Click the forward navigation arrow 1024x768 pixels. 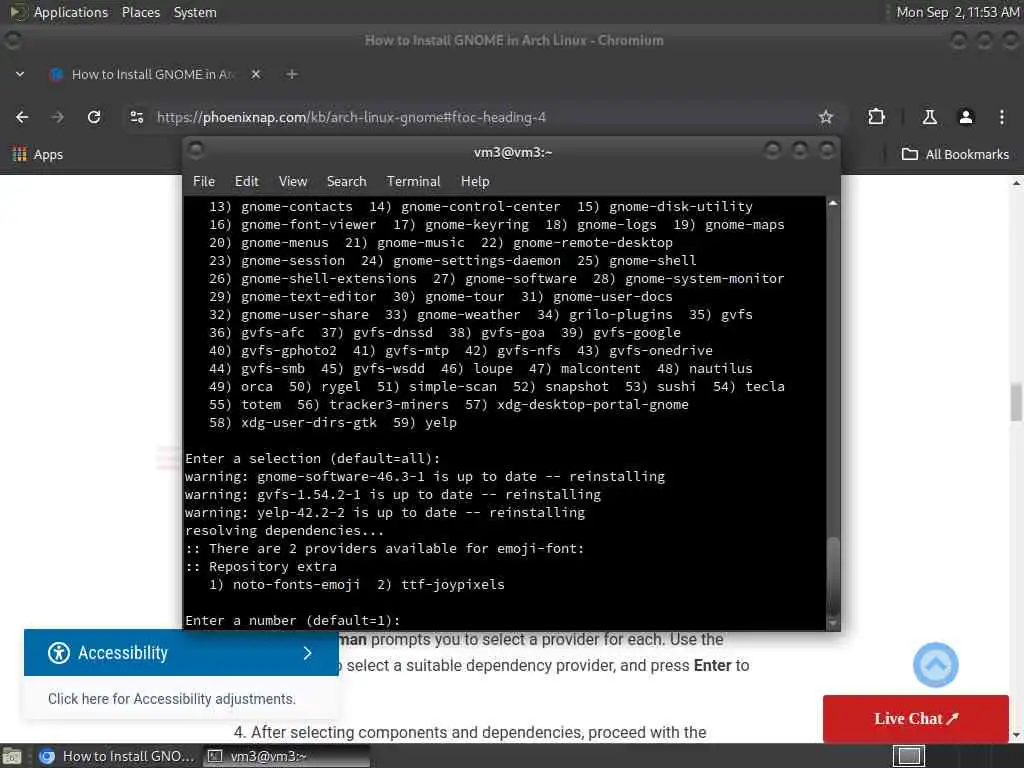tap(57, 117)
